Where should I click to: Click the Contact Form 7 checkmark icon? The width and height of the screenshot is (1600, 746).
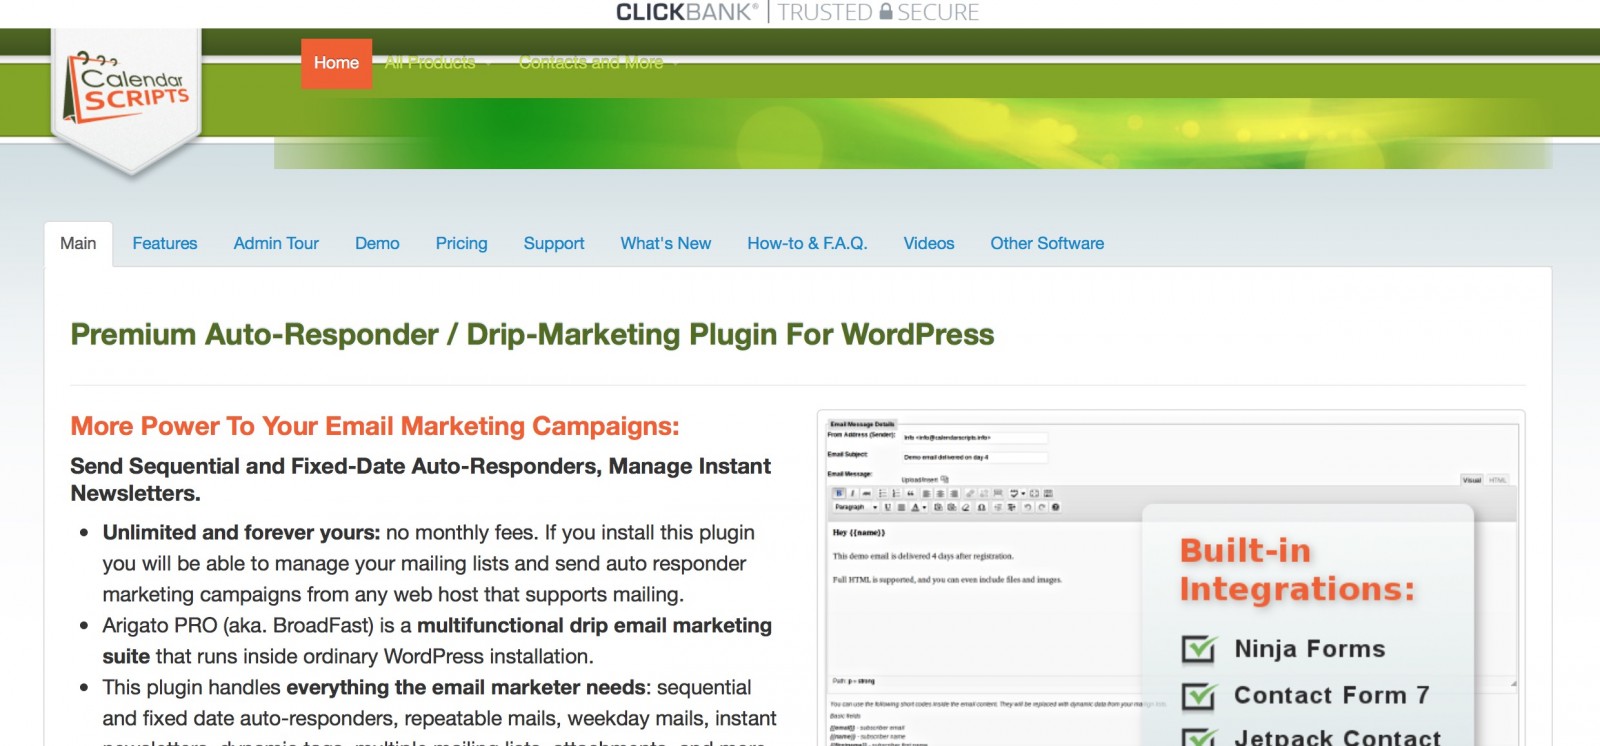(x=1199, y=695)
